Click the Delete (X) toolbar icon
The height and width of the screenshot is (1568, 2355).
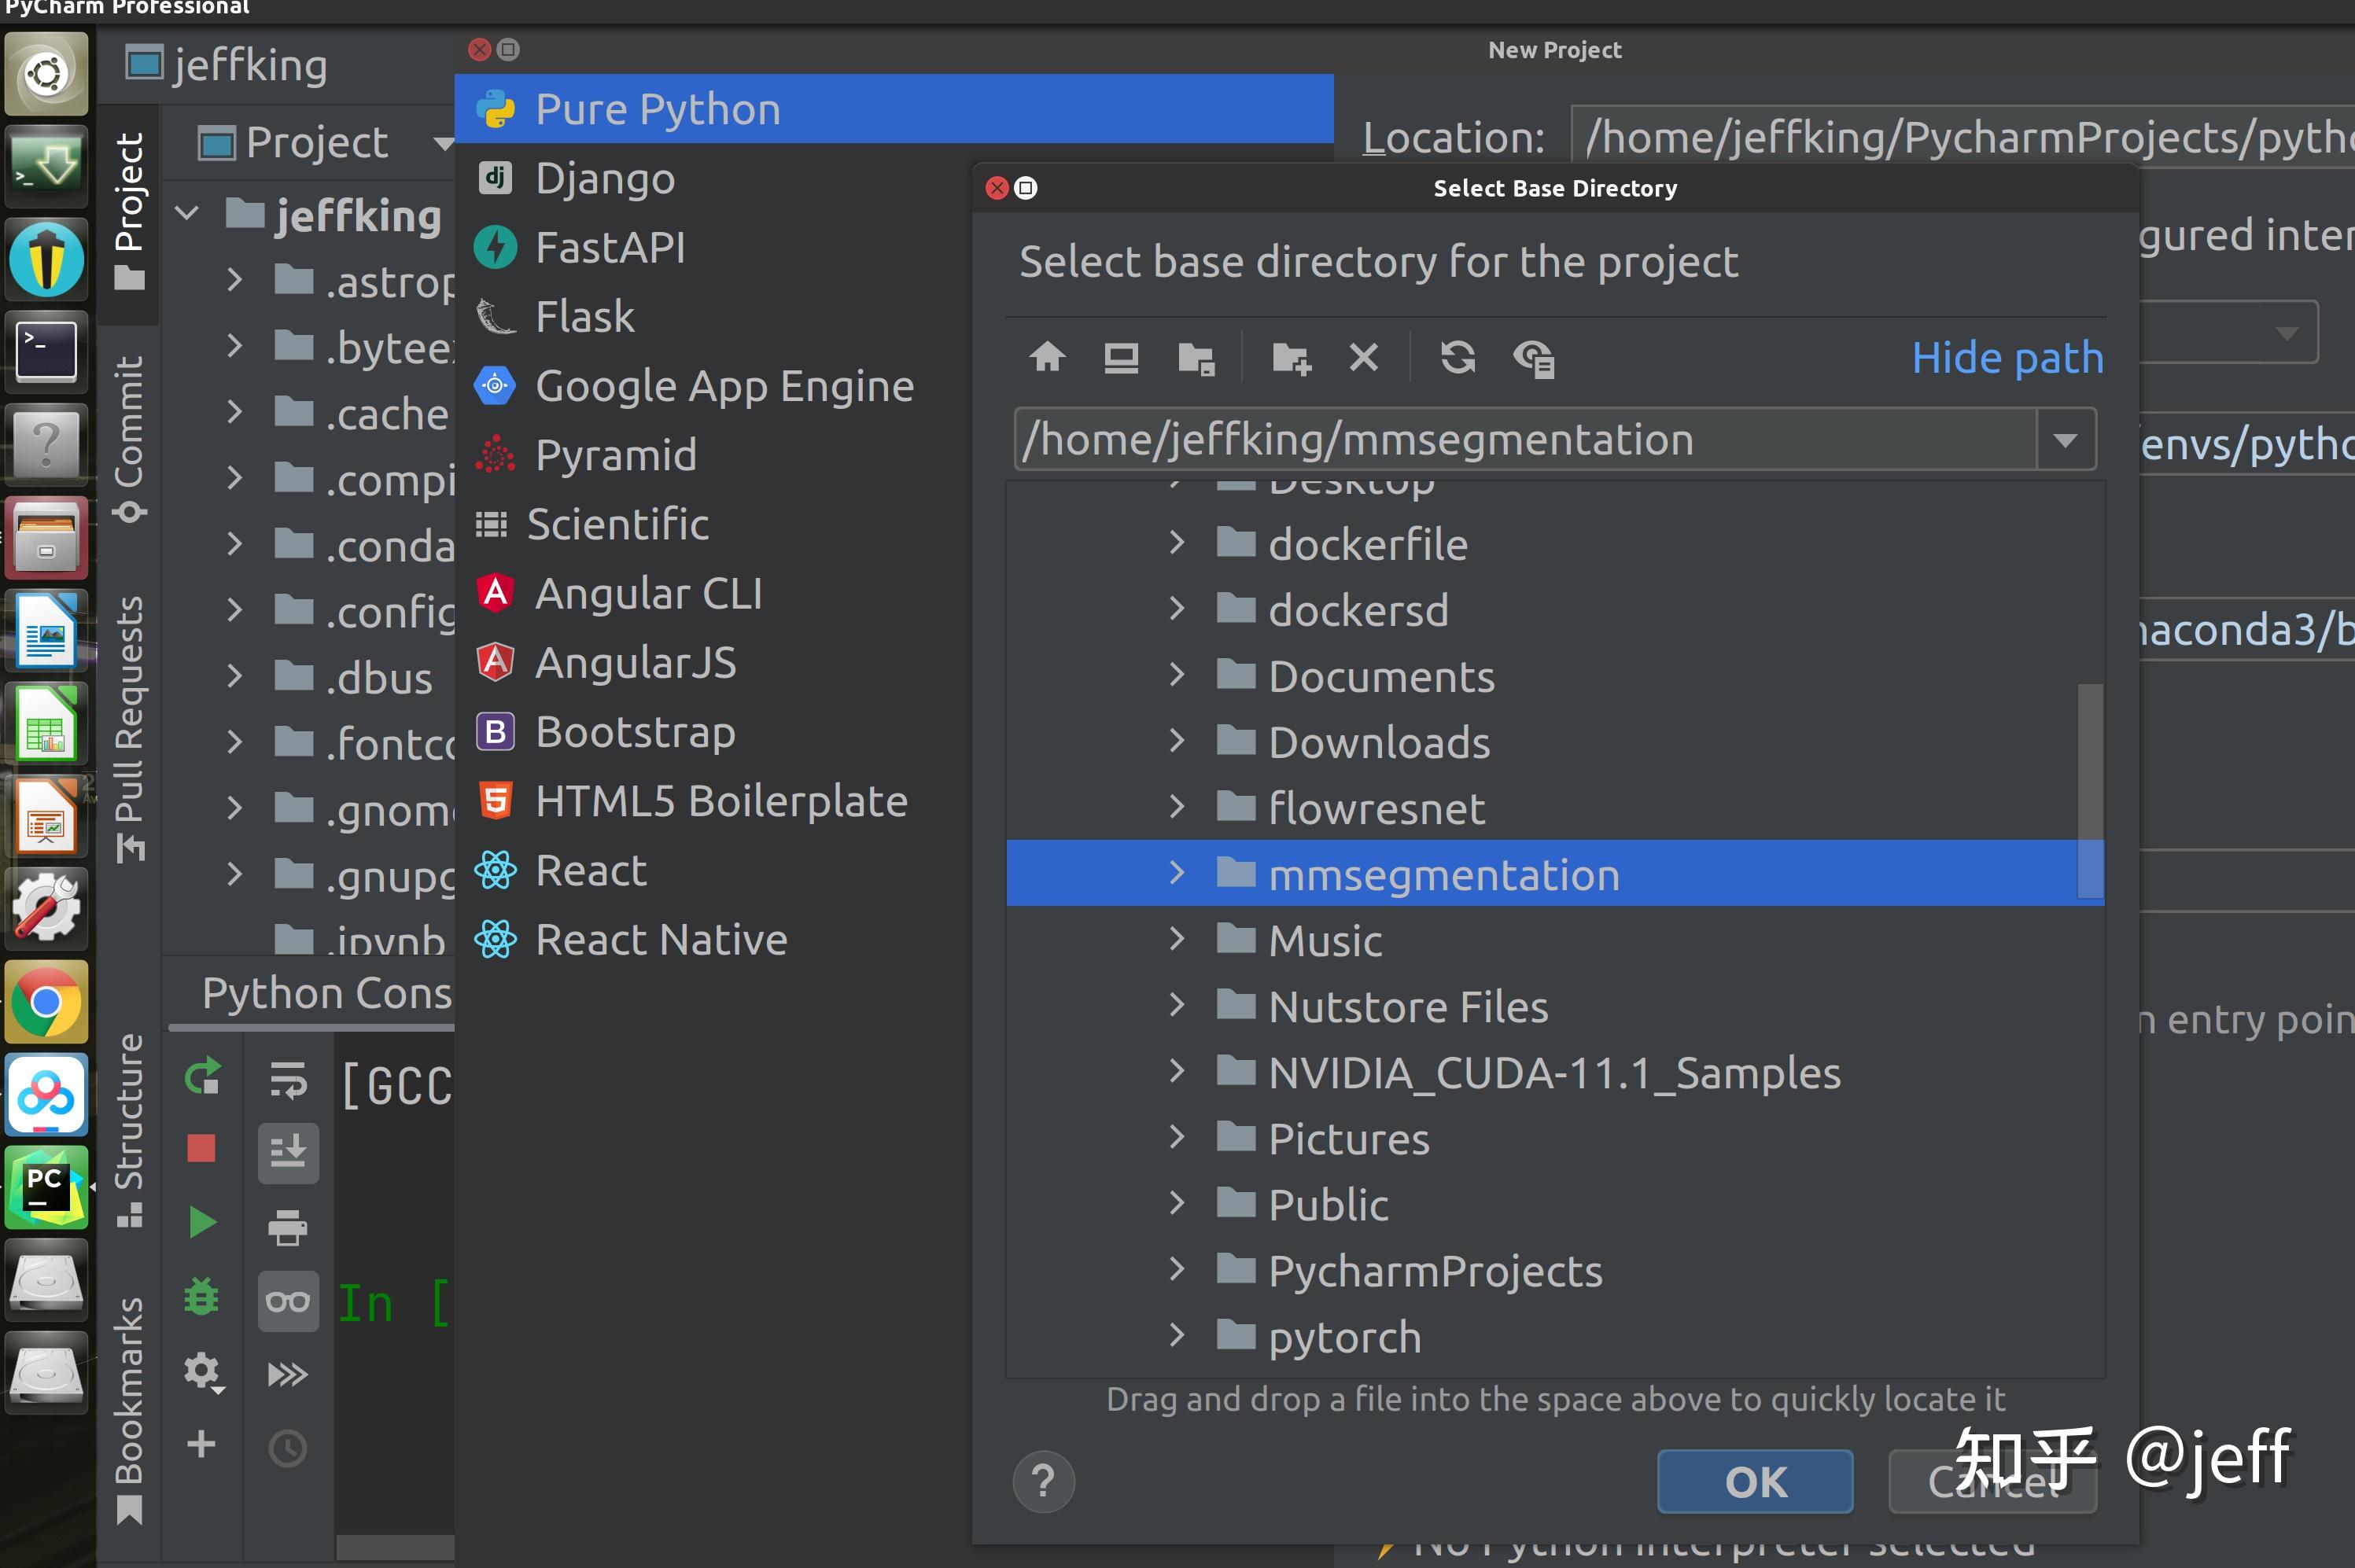point(1364,357)
